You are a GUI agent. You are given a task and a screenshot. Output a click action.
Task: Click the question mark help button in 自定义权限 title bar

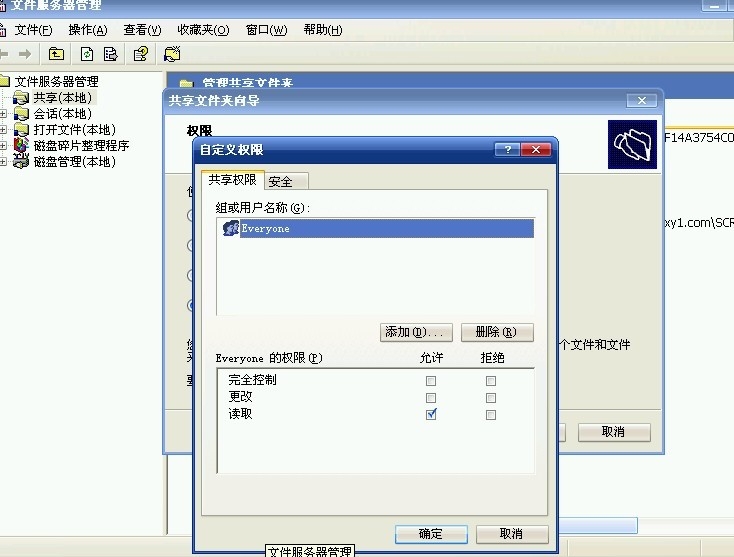click(509, 150)
